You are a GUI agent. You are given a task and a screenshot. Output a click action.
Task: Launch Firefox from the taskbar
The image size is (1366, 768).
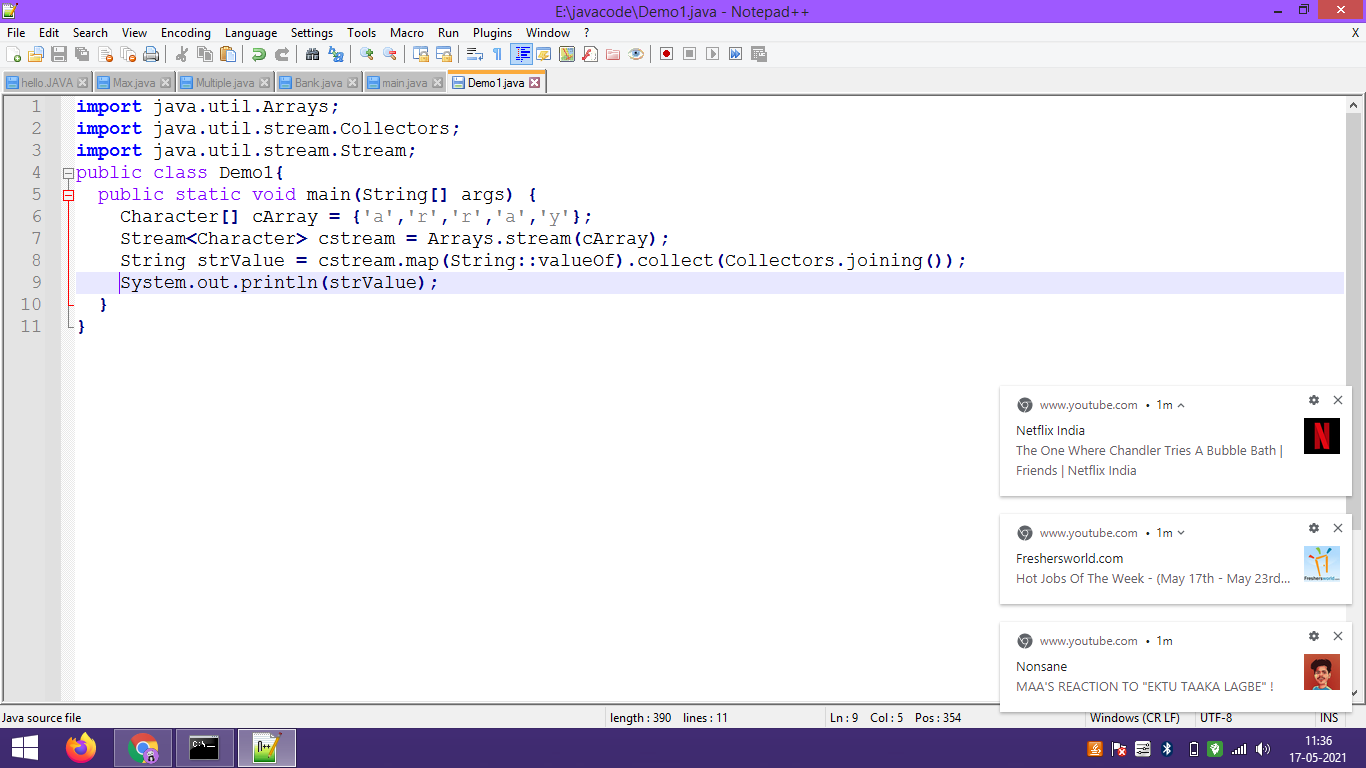[x=81, y=748]
